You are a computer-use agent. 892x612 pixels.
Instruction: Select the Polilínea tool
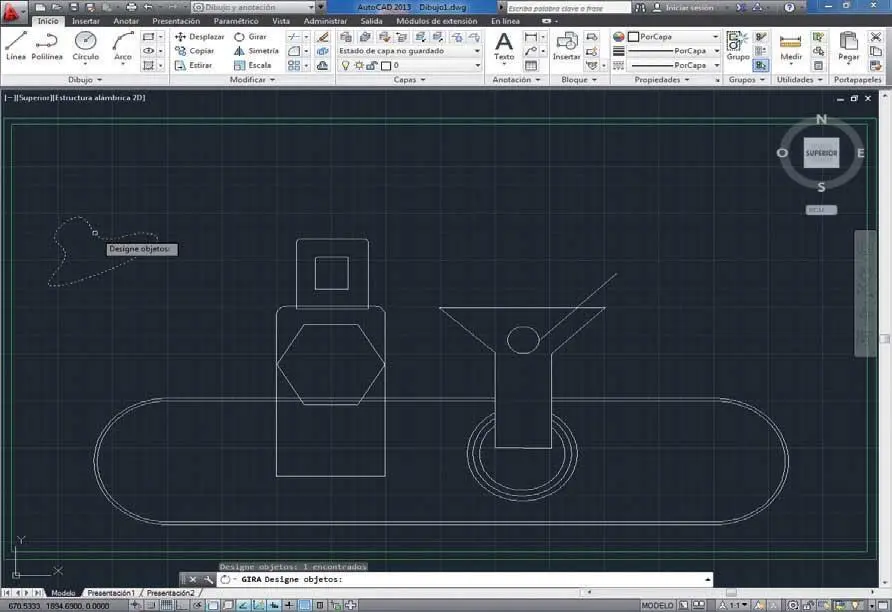coord(47,46)
